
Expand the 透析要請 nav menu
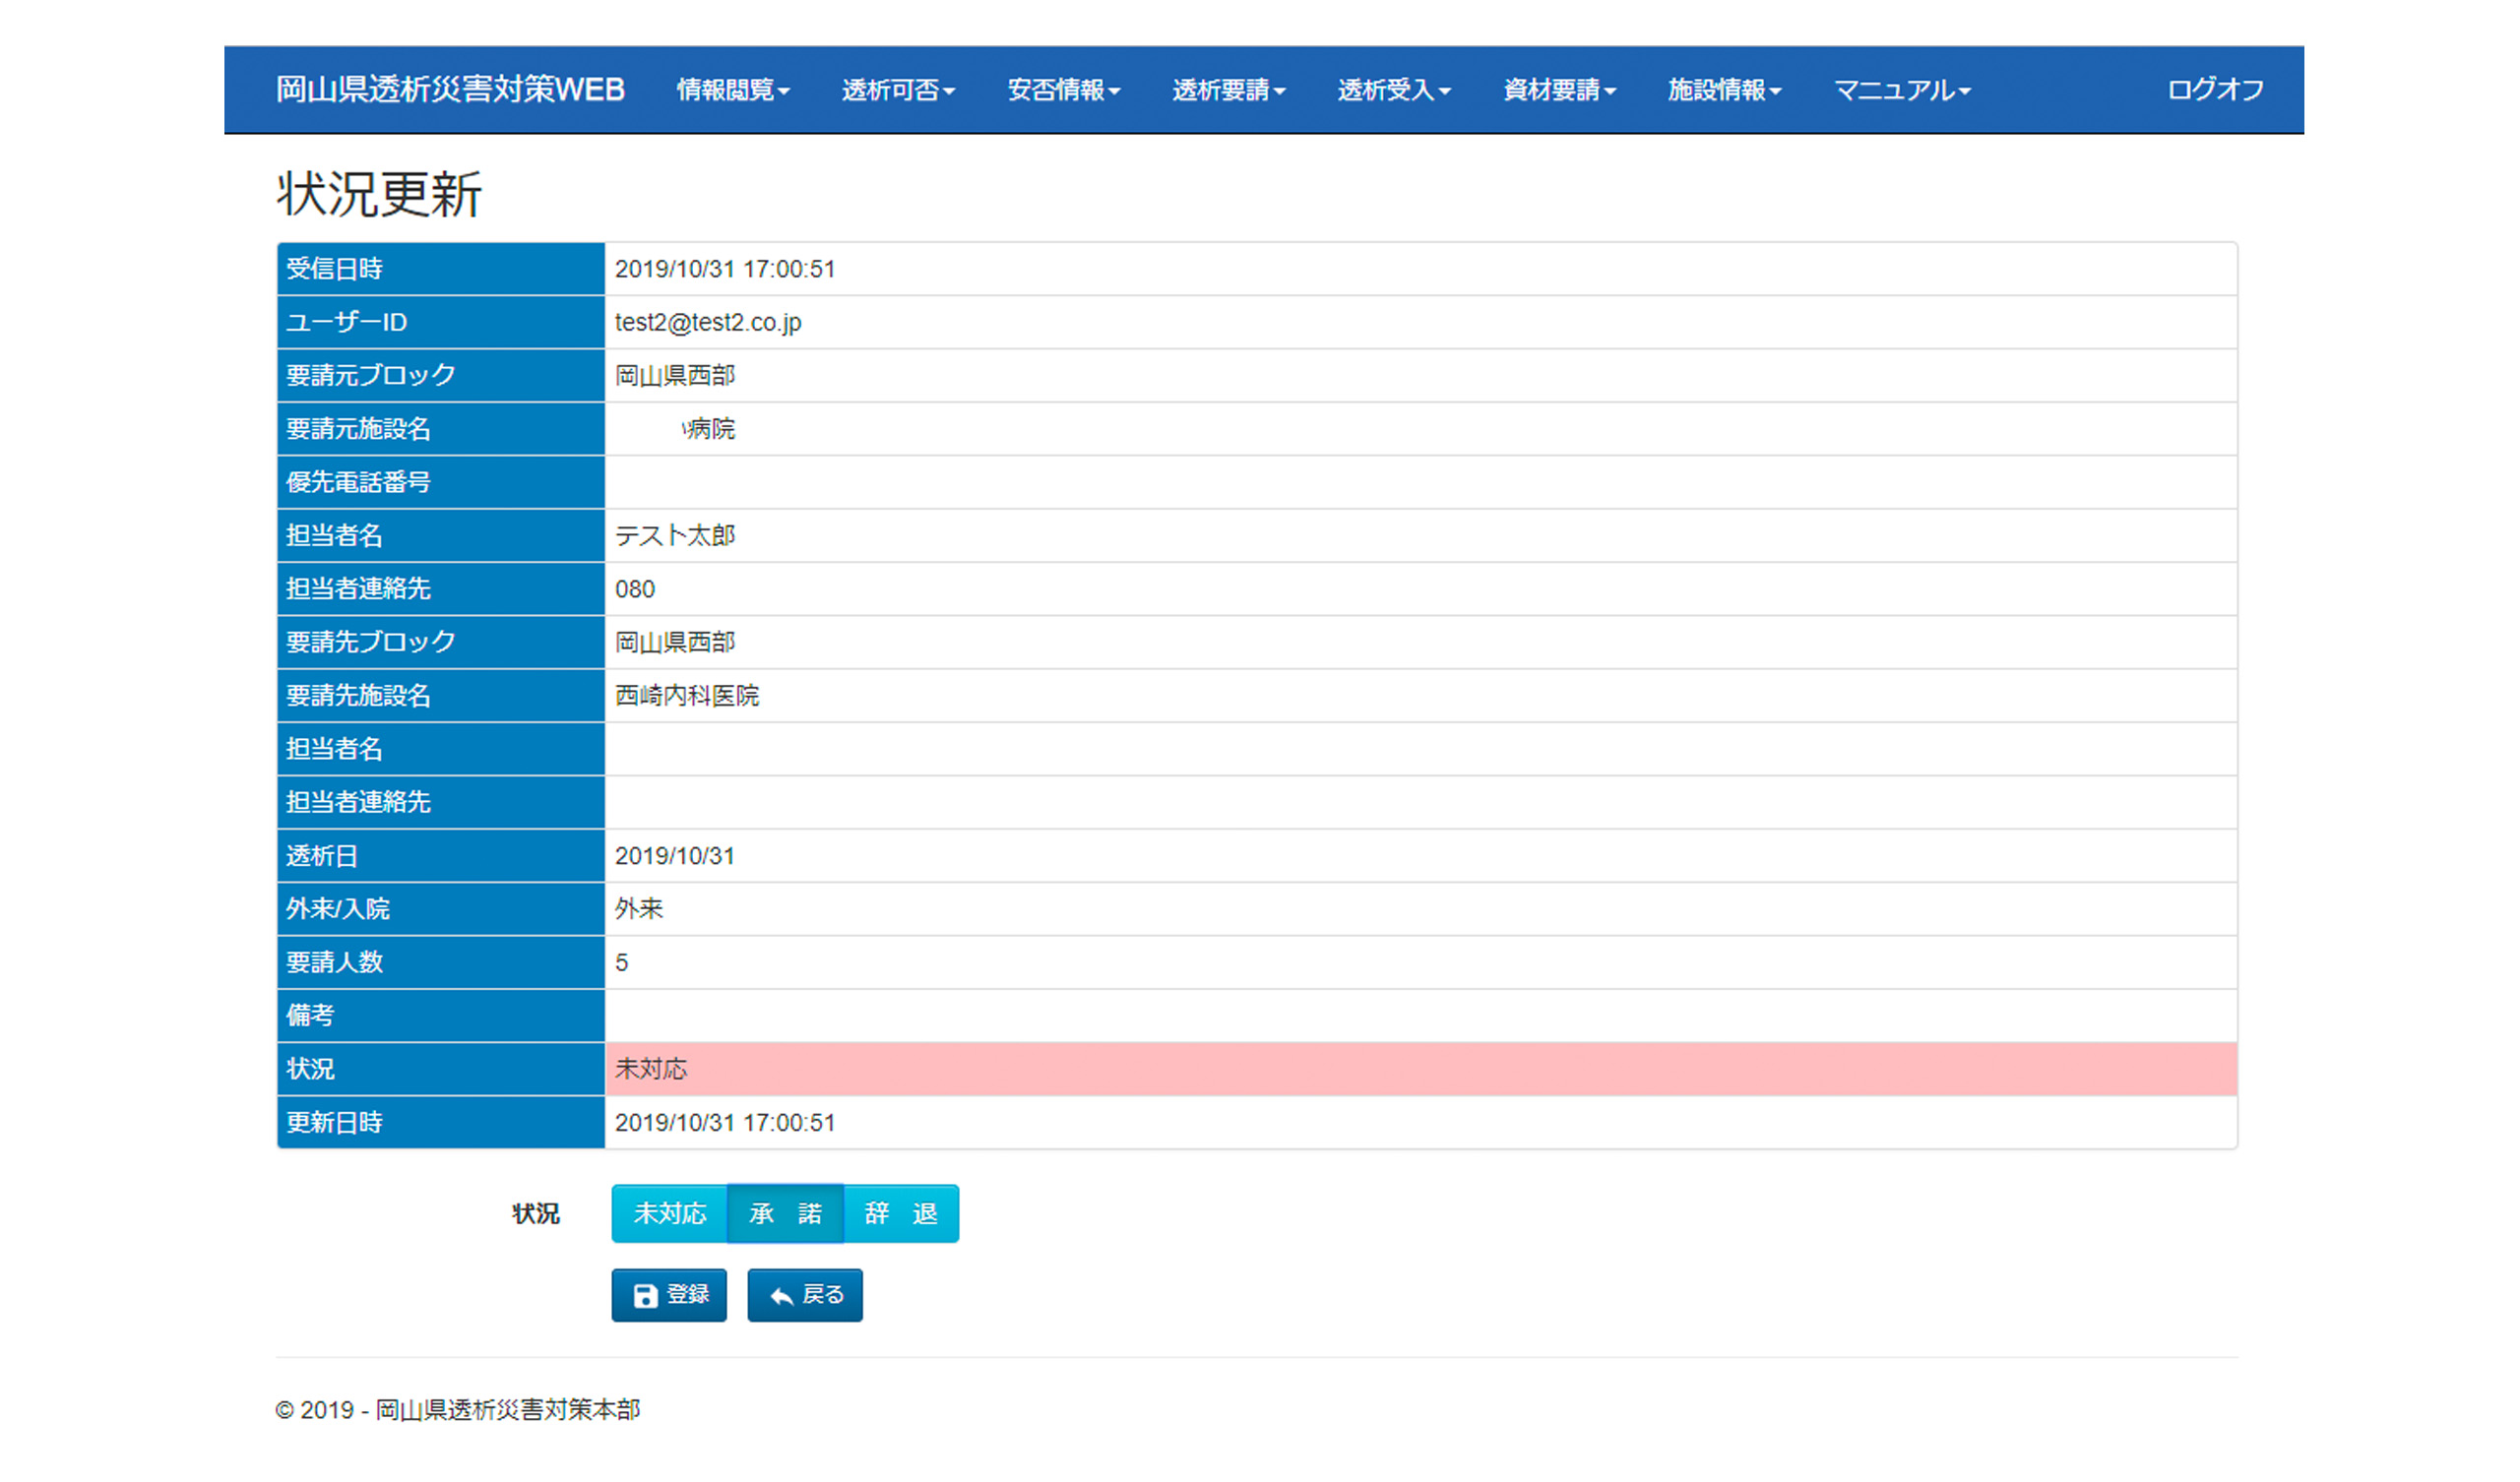1228,90
